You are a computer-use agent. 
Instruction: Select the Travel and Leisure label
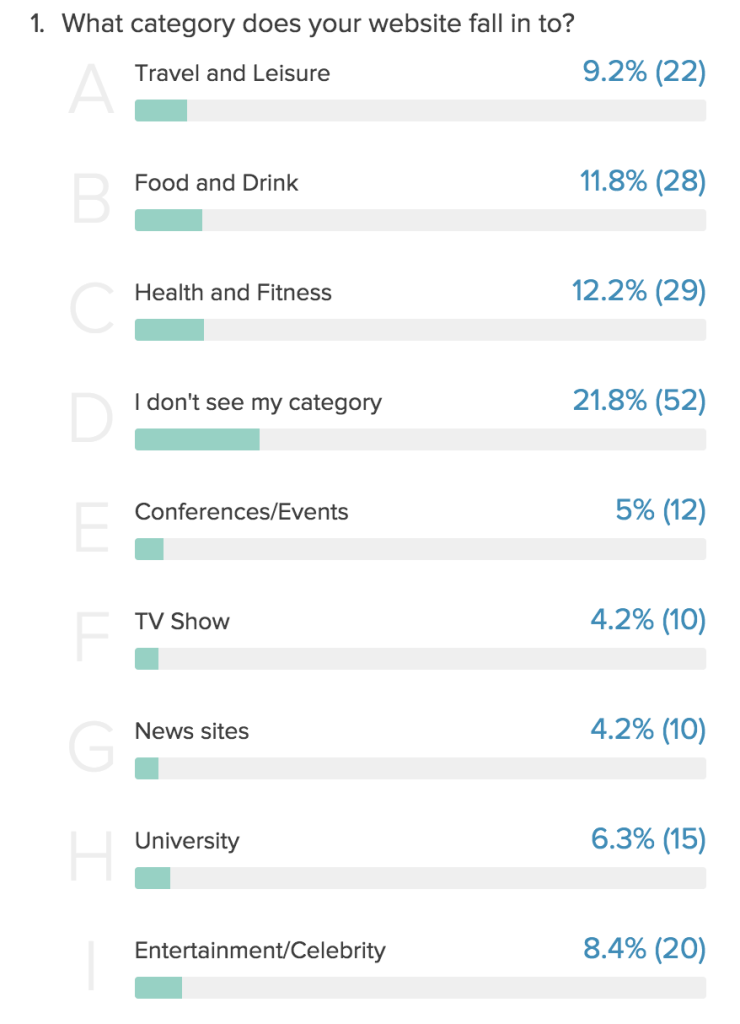[232, 73]
